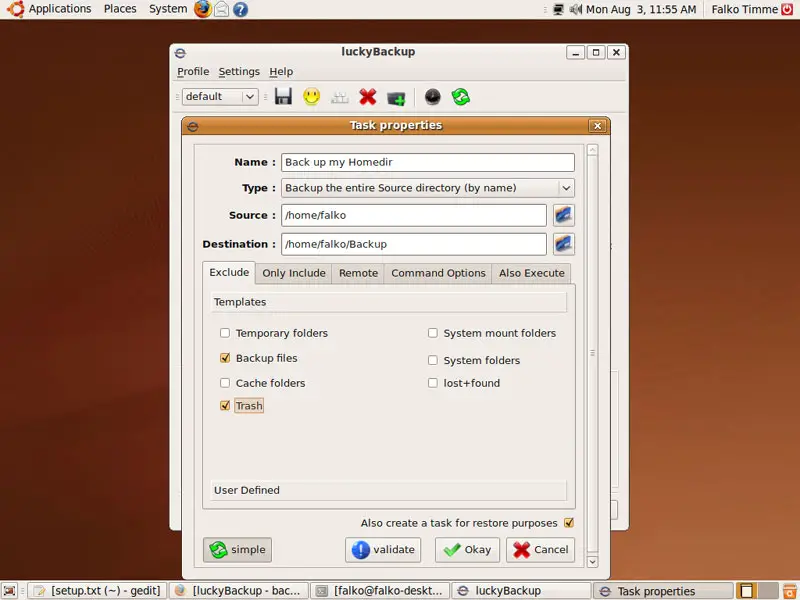Viewport: 800px width, 600px height.
Task: Open the backup Type dropdown
Action: pos(428,188)
